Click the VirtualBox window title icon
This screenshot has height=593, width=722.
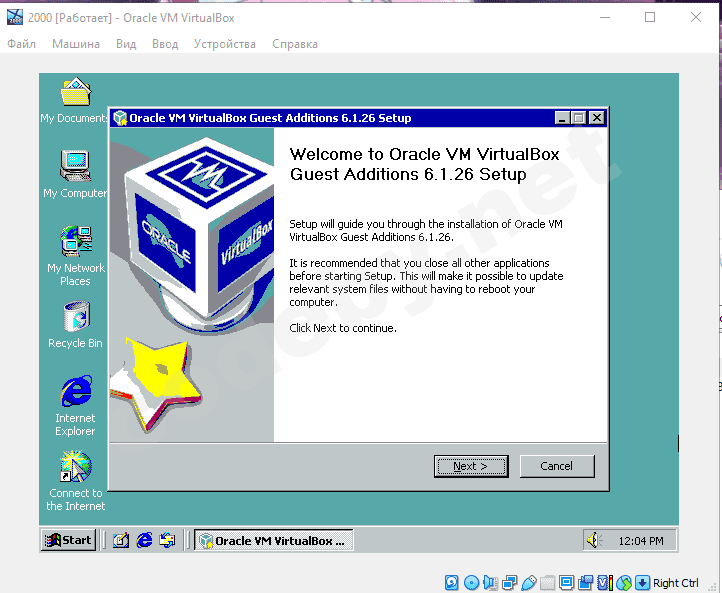click(x=15, y=17)
